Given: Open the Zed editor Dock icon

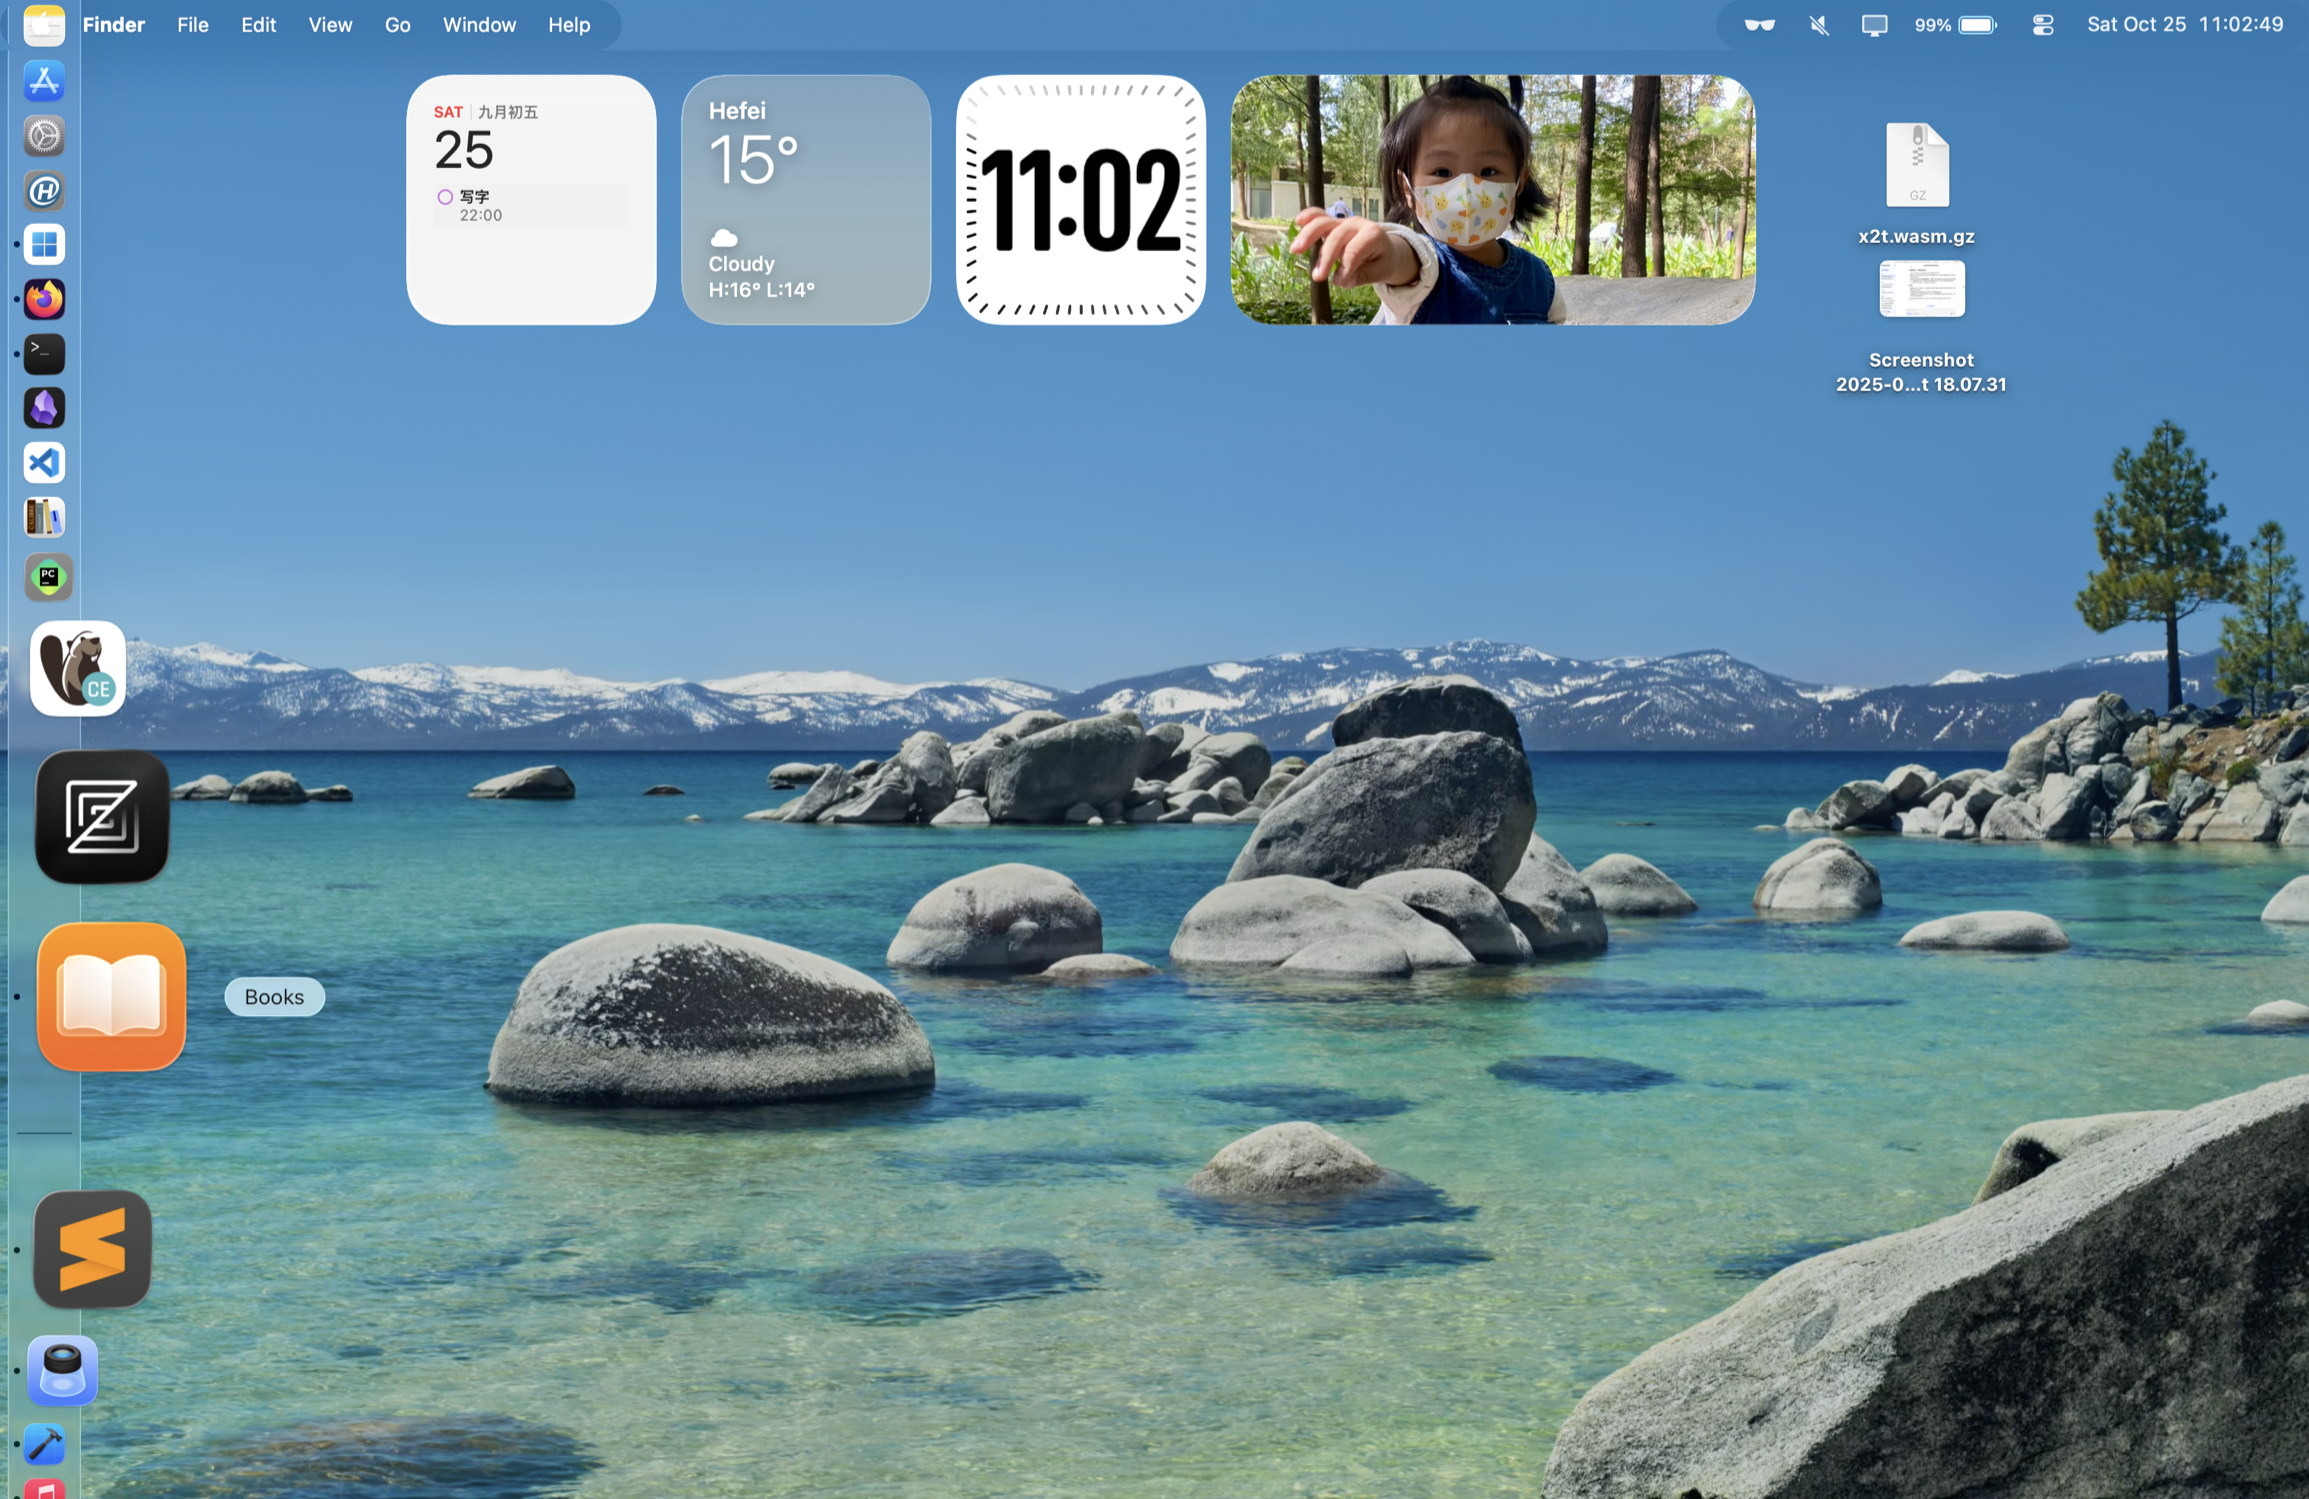Looking at the screenshot, I should pos(102,816).
